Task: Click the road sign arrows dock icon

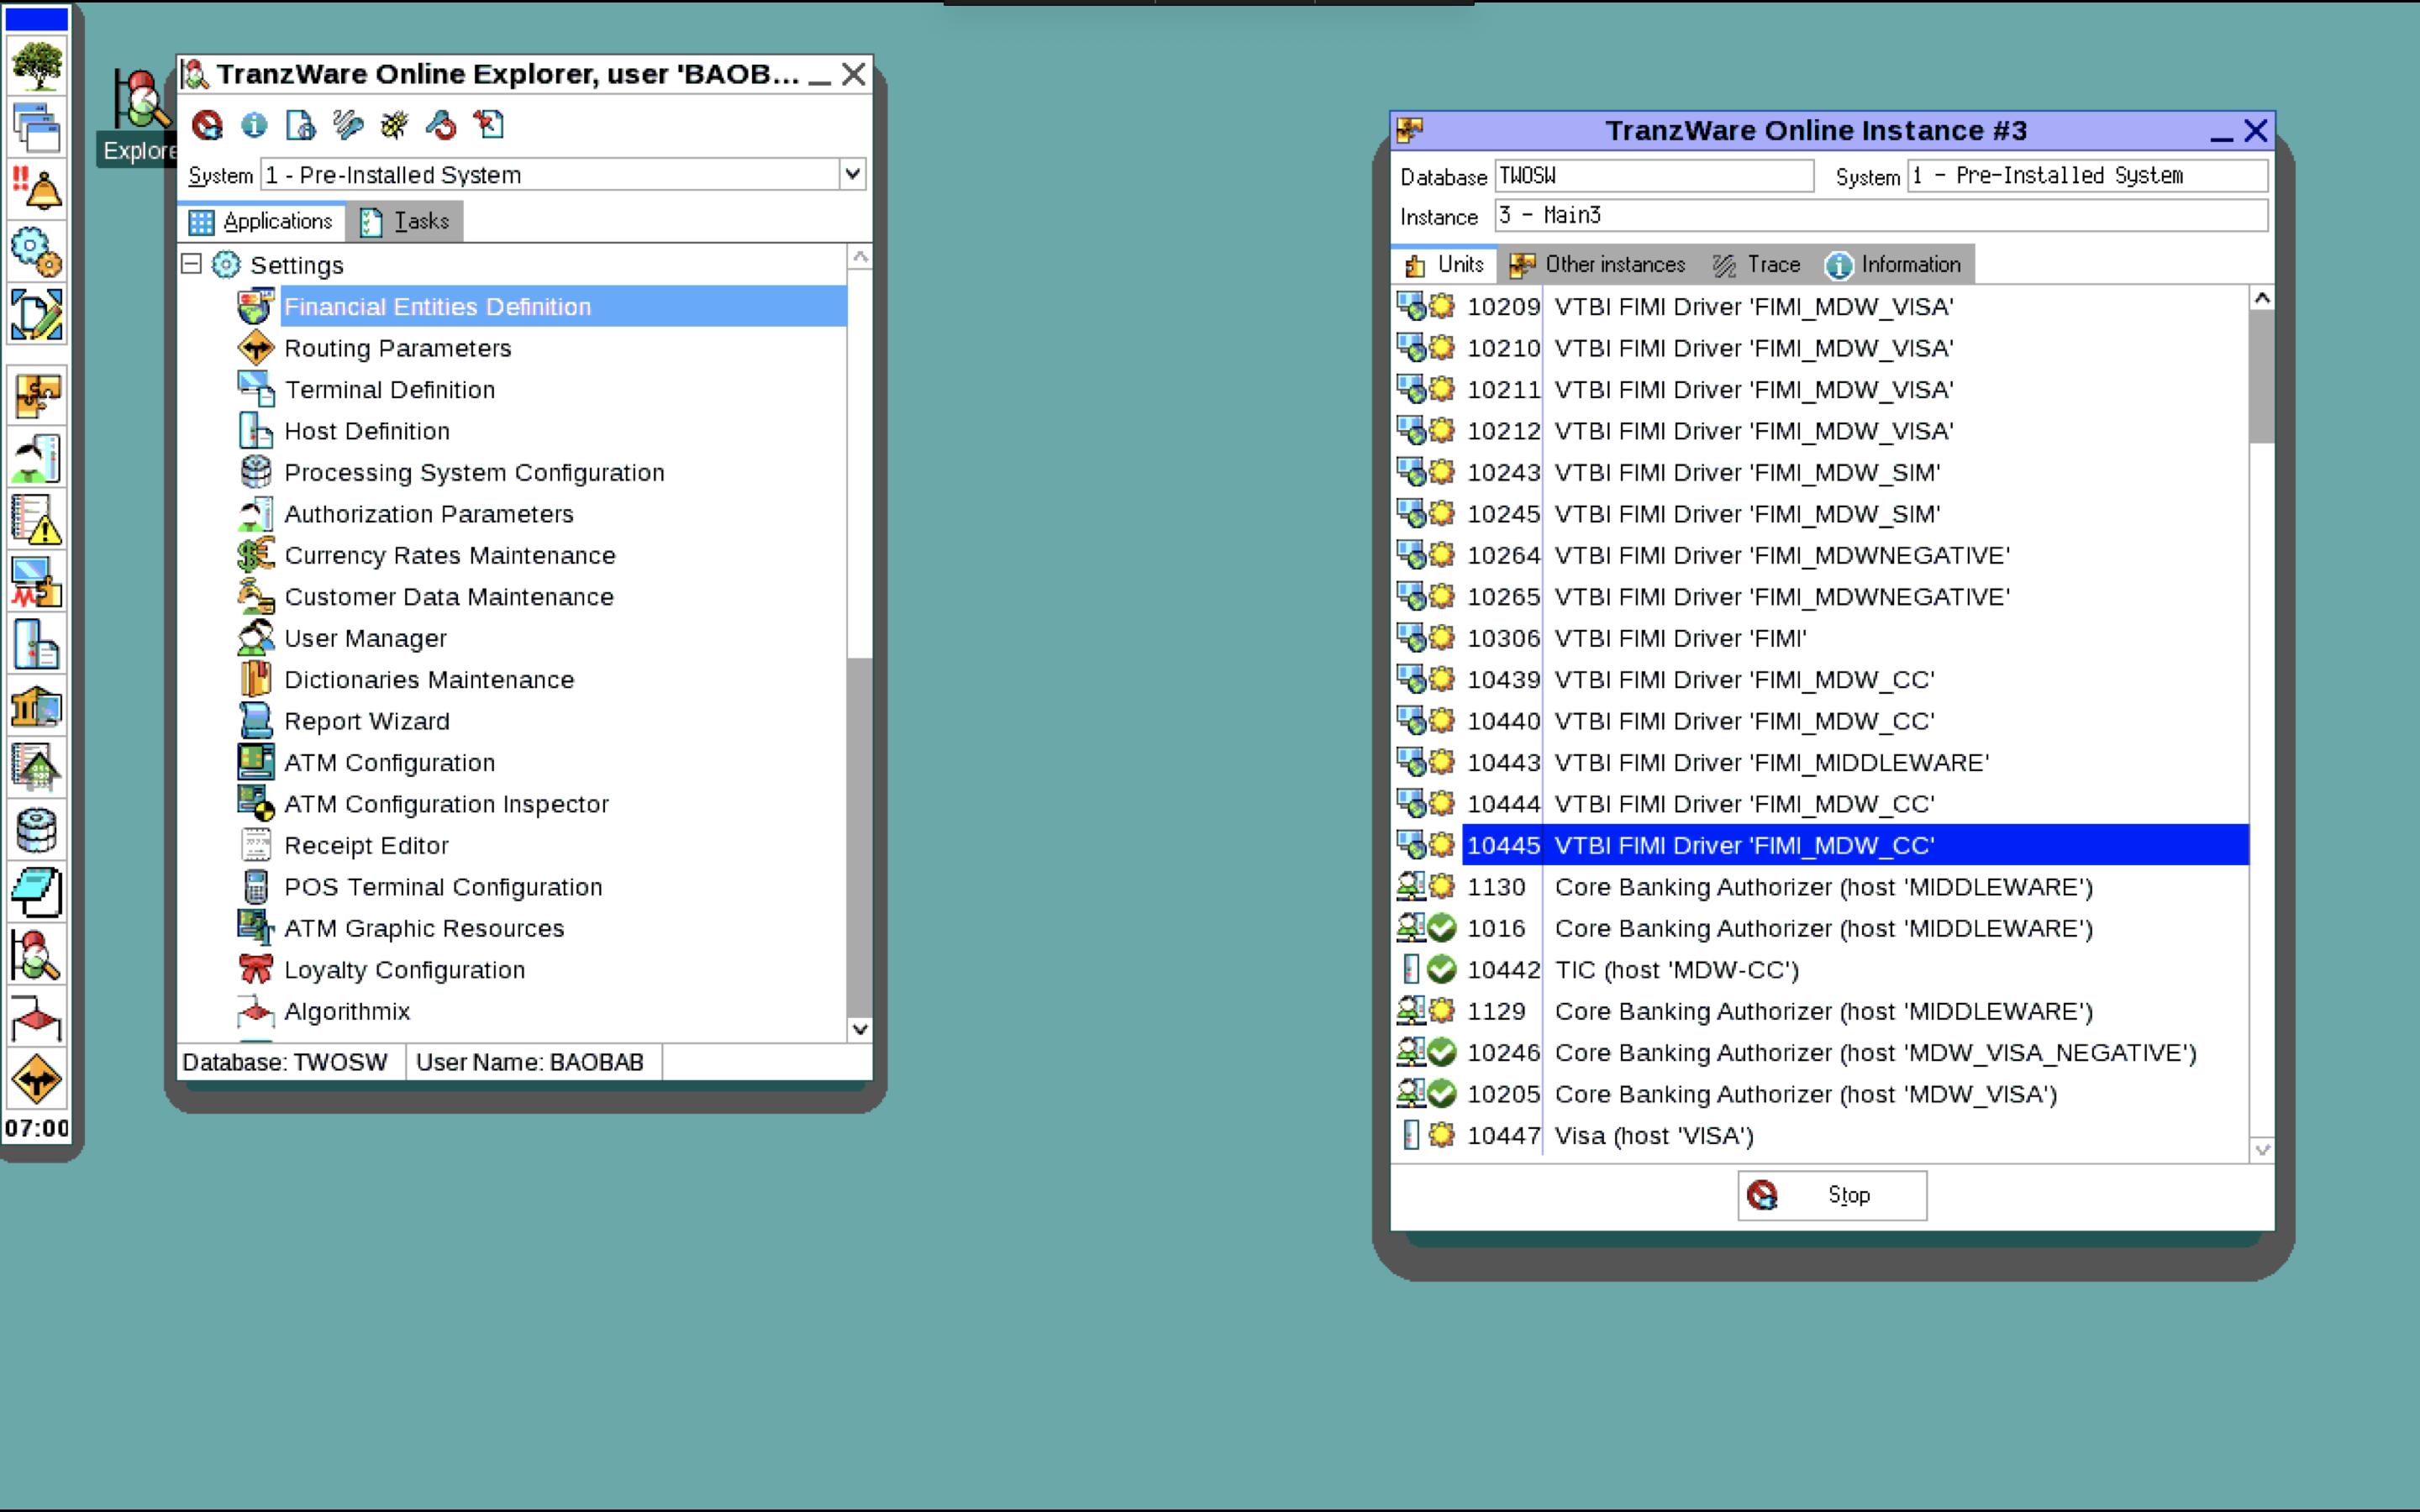Action: [x=37, y=1079]
